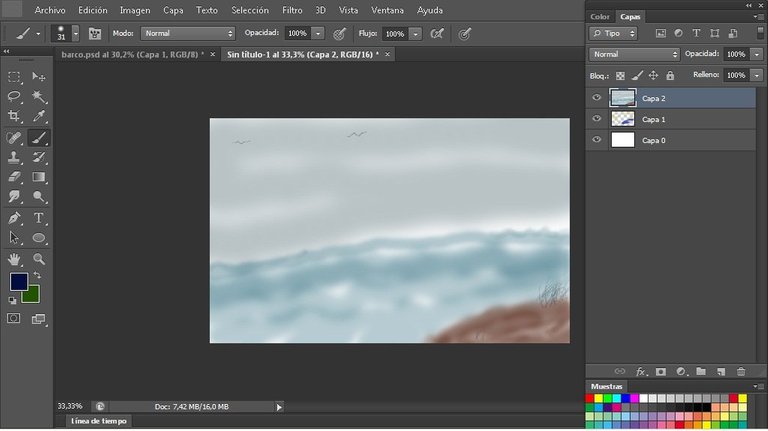Select the Eraser tool
This screenshot has width=768, height=431.
(x=14, y=177)
